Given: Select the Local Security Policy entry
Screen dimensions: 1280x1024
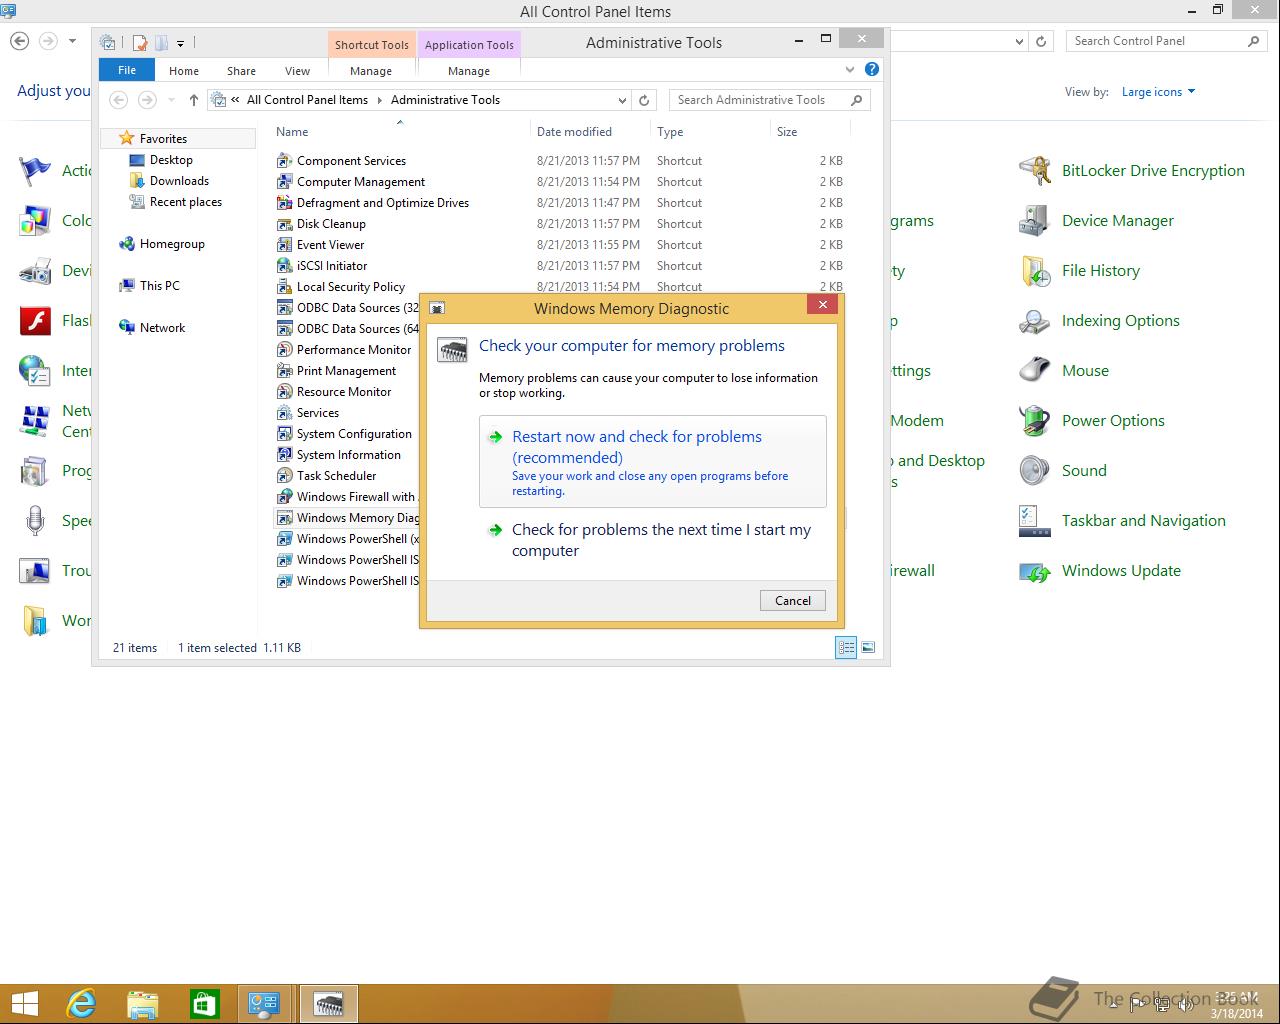Looking at the screenshot, I should (350, 286).
